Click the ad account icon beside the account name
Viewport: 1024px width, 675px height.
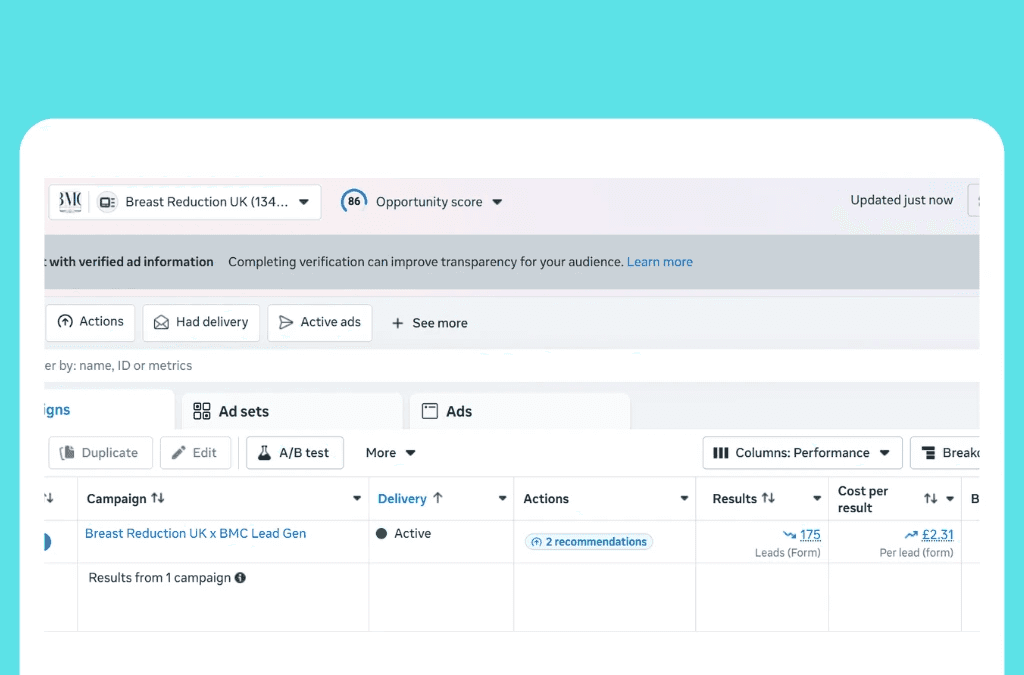coord(107,202)
